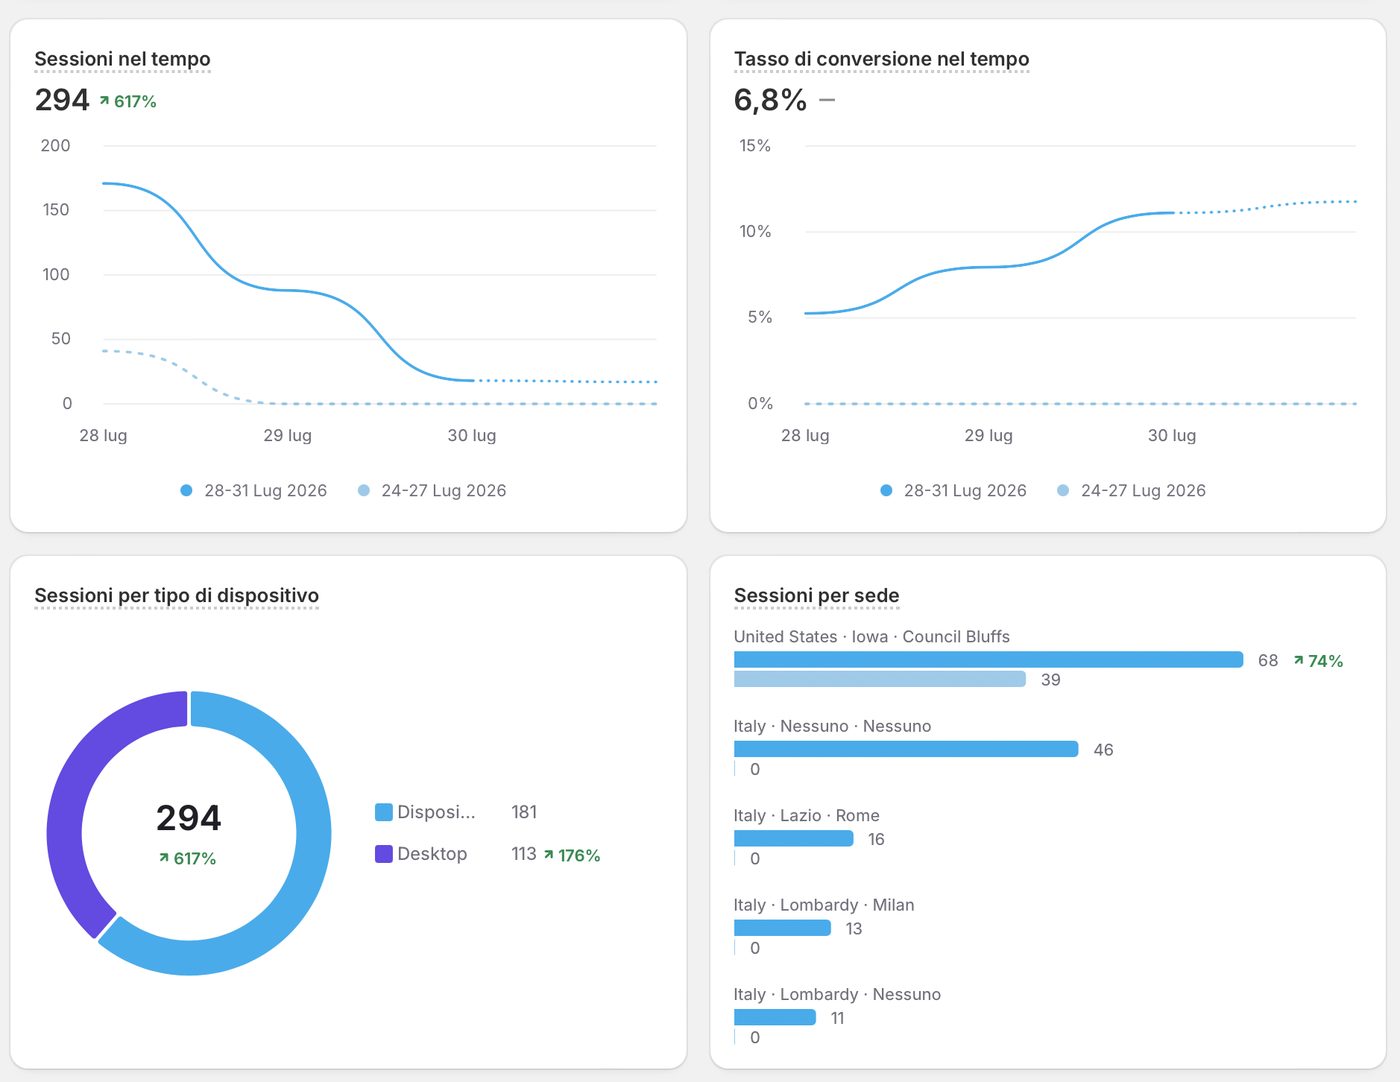Click the purple Desktop legend swatch
Viewport: 1400px width, 1082px height.
pyautogui.click(x=384, y=854)
